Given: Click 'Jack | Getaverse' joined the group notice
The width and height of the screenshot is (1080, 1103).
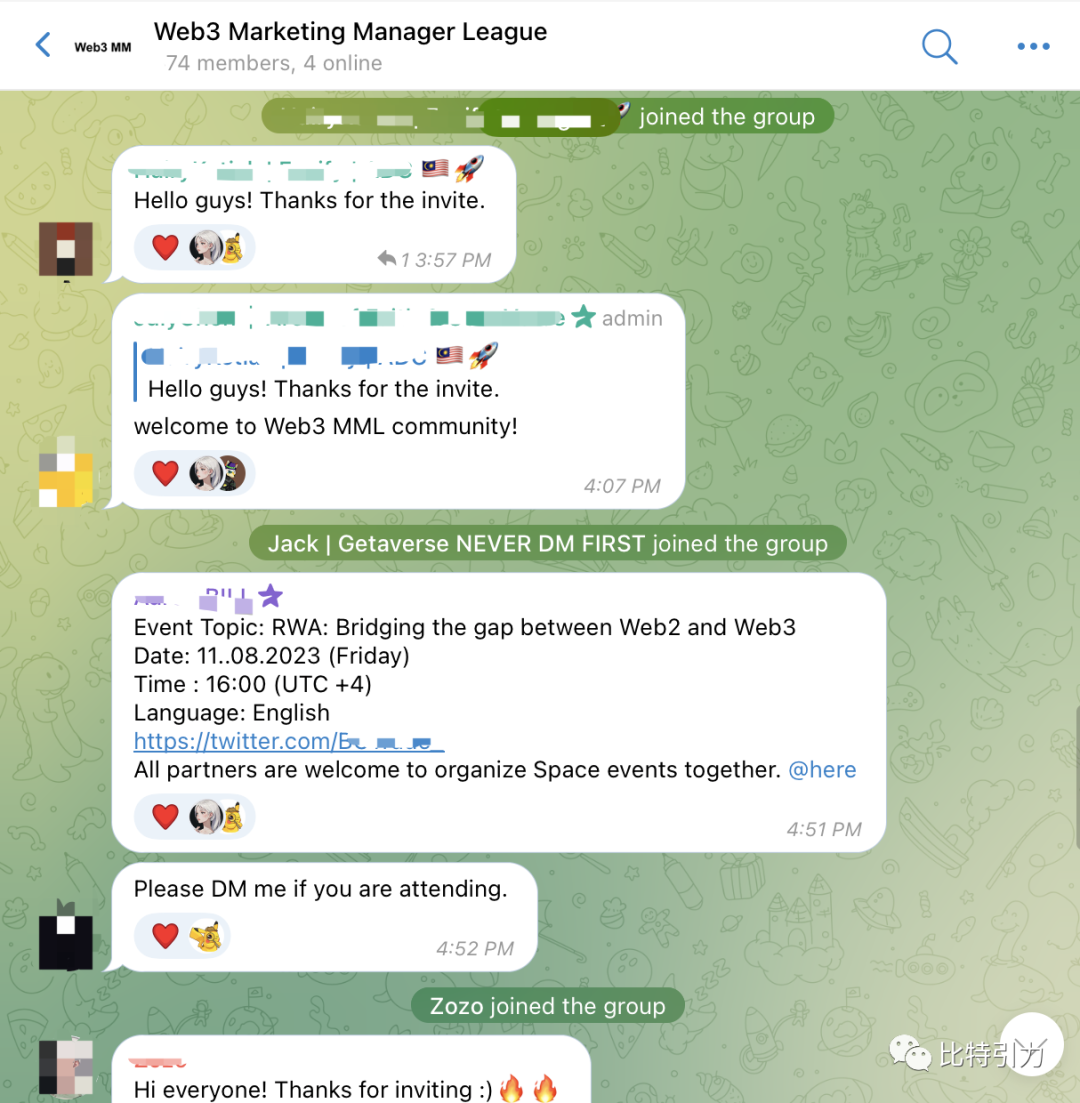Looking at the screenshot, I should click(x=547, y=543).
